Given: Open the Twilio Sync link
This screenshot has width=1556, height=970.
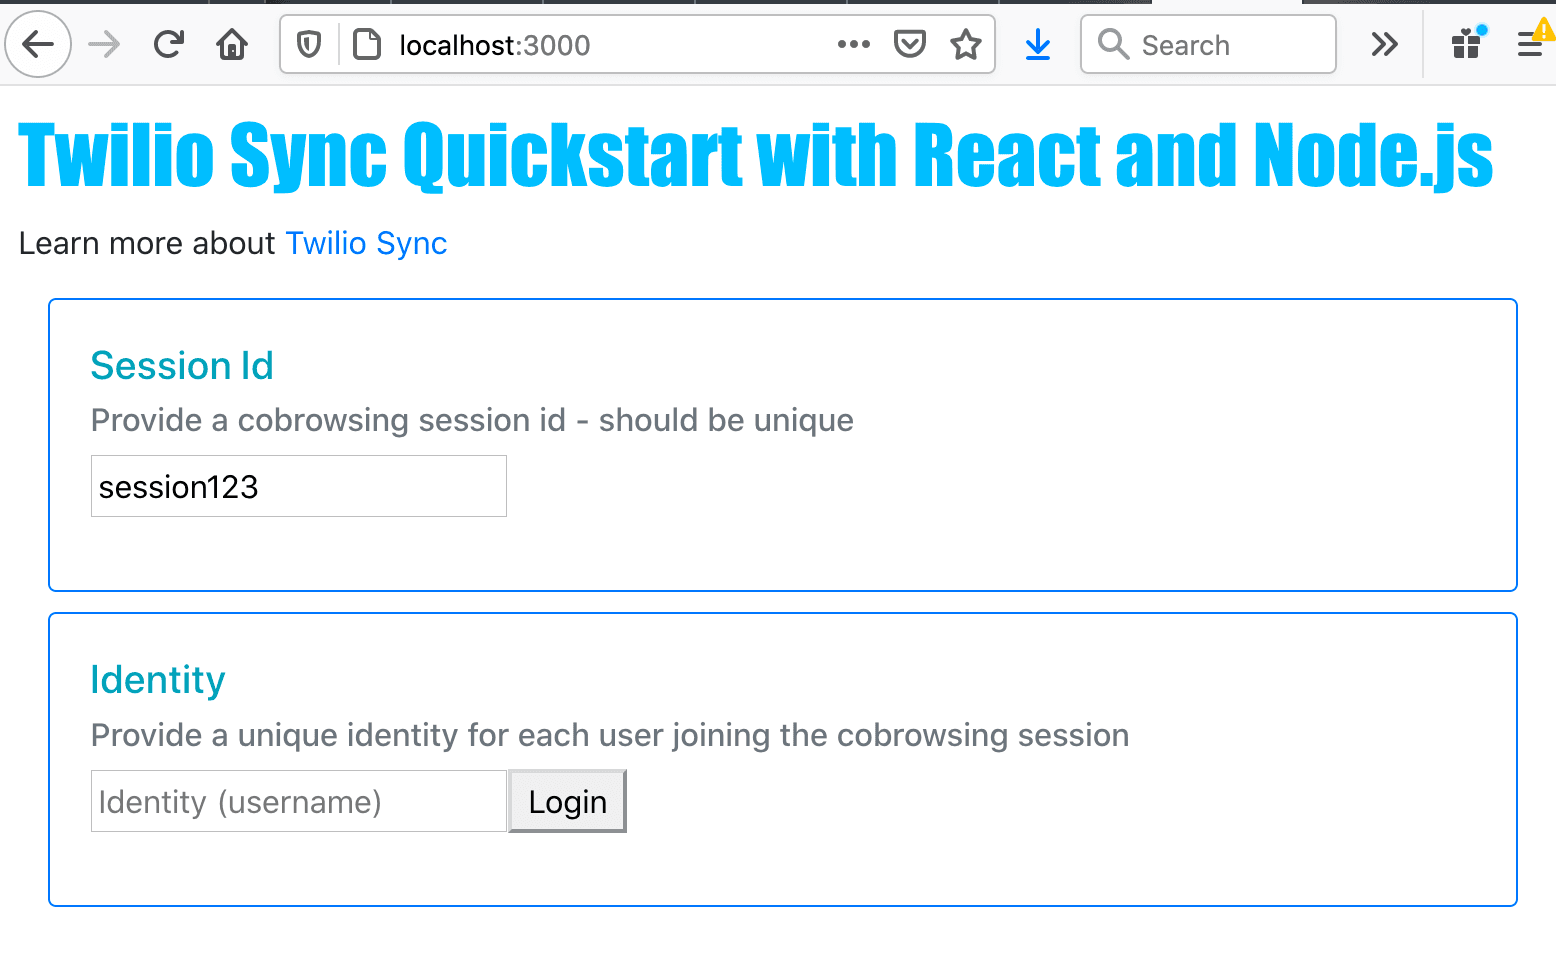Looking at the screenshot, I should click(x=365, y=243).
